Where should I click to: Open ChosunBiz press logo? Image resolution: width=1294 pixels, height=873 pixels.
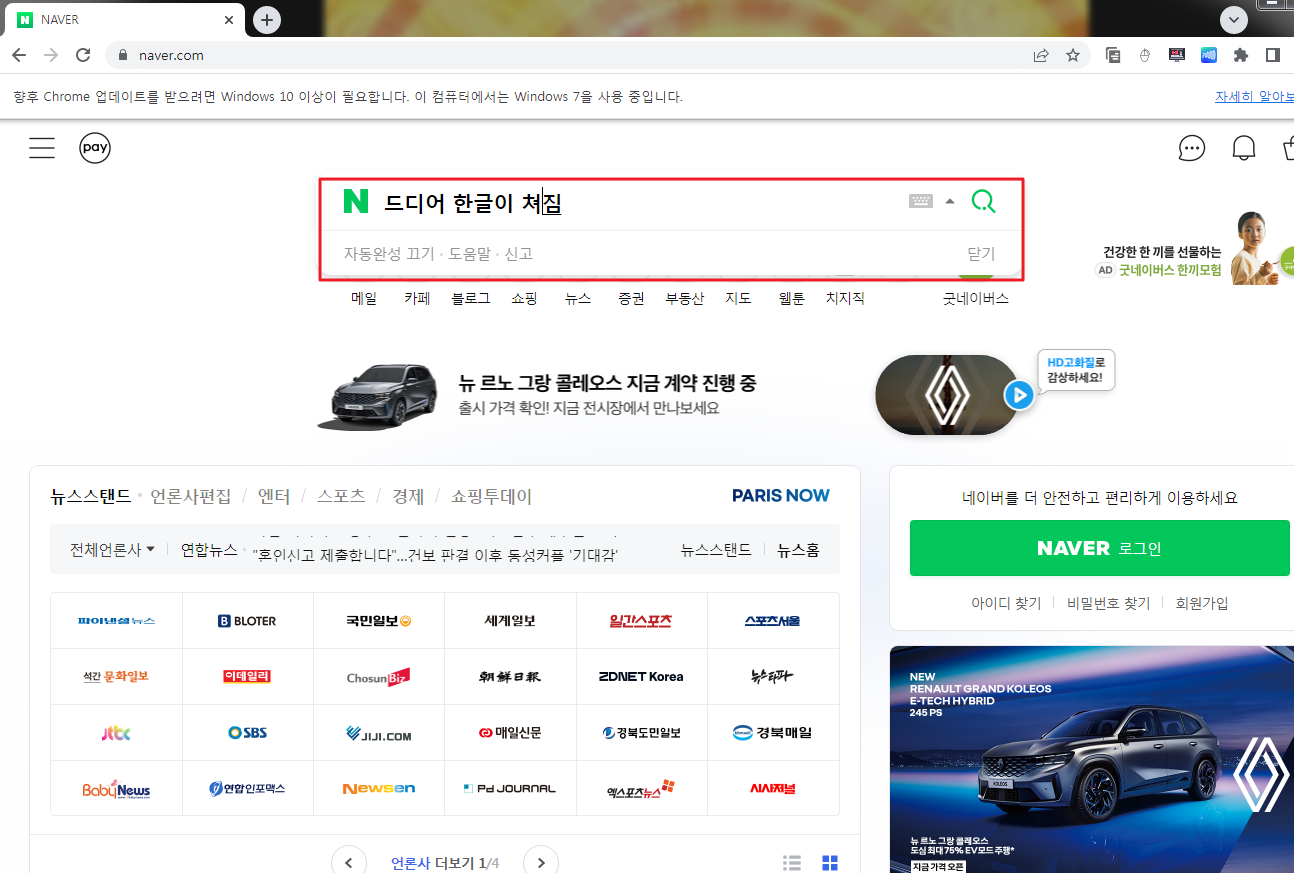pos(379,677)
